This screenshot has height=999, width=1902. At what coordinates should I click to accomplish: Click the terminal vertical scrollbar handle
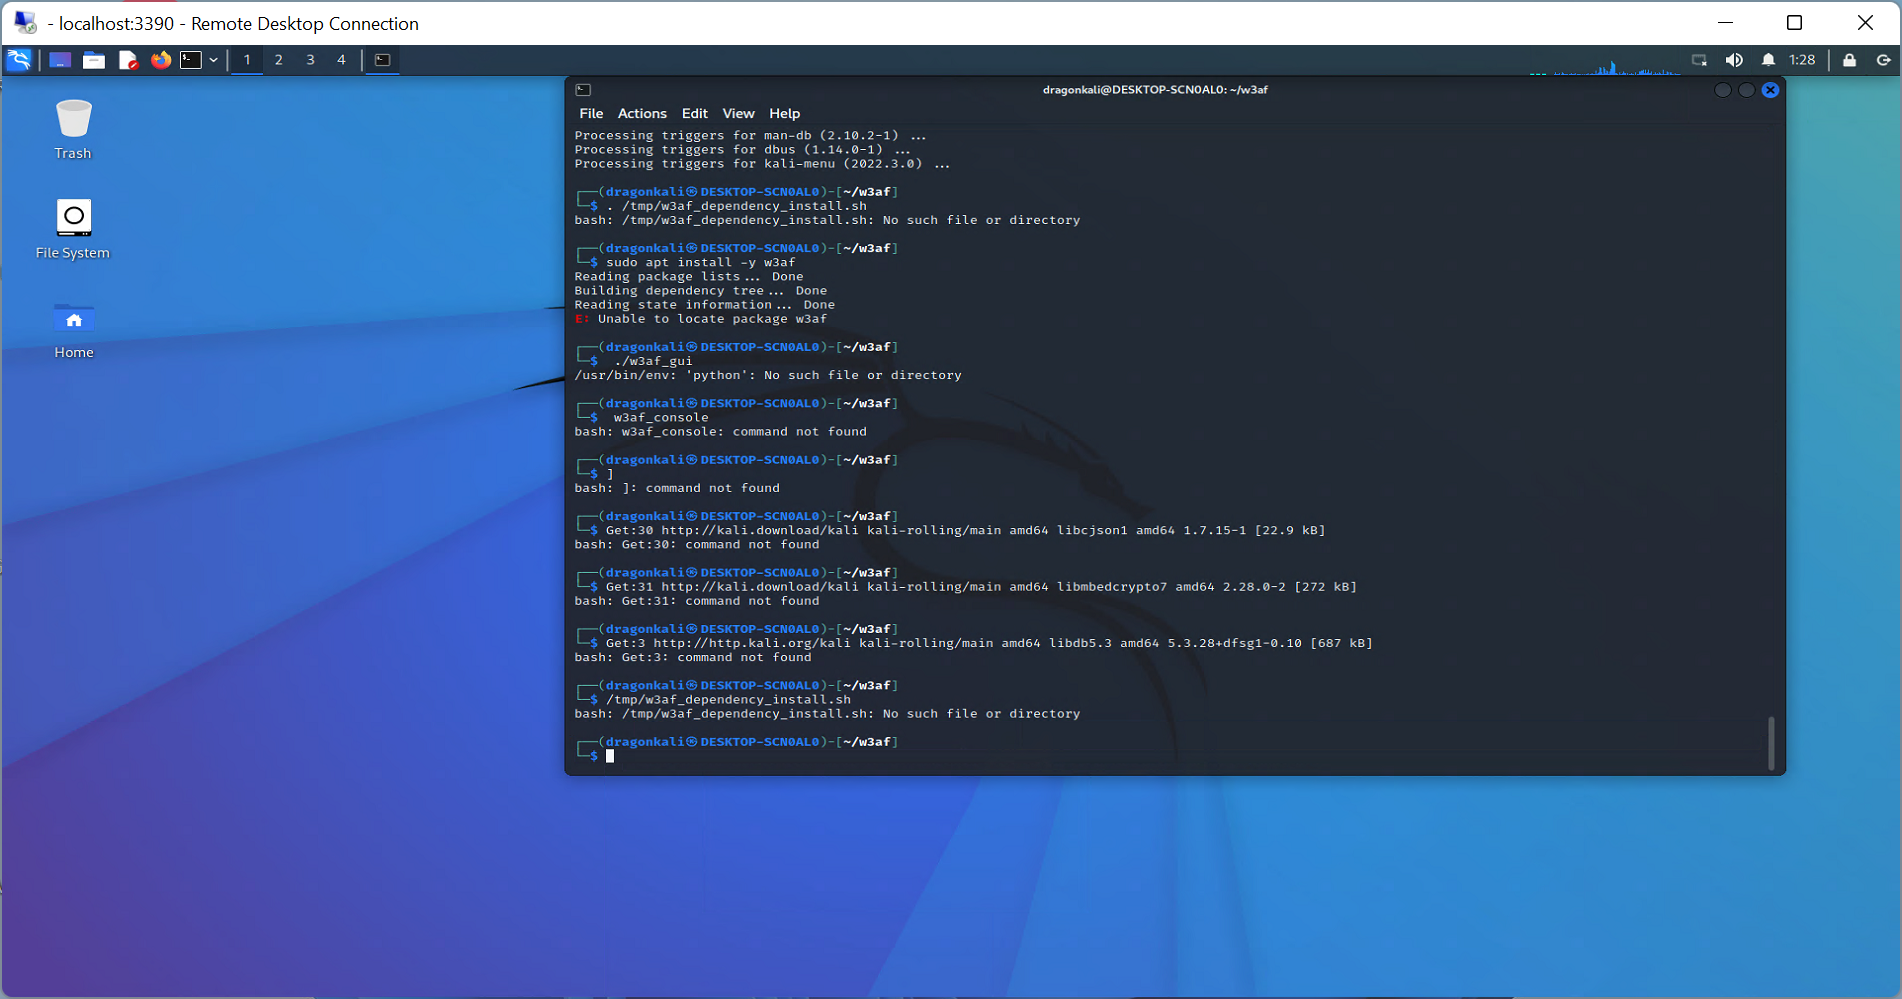click(1771, 743)
